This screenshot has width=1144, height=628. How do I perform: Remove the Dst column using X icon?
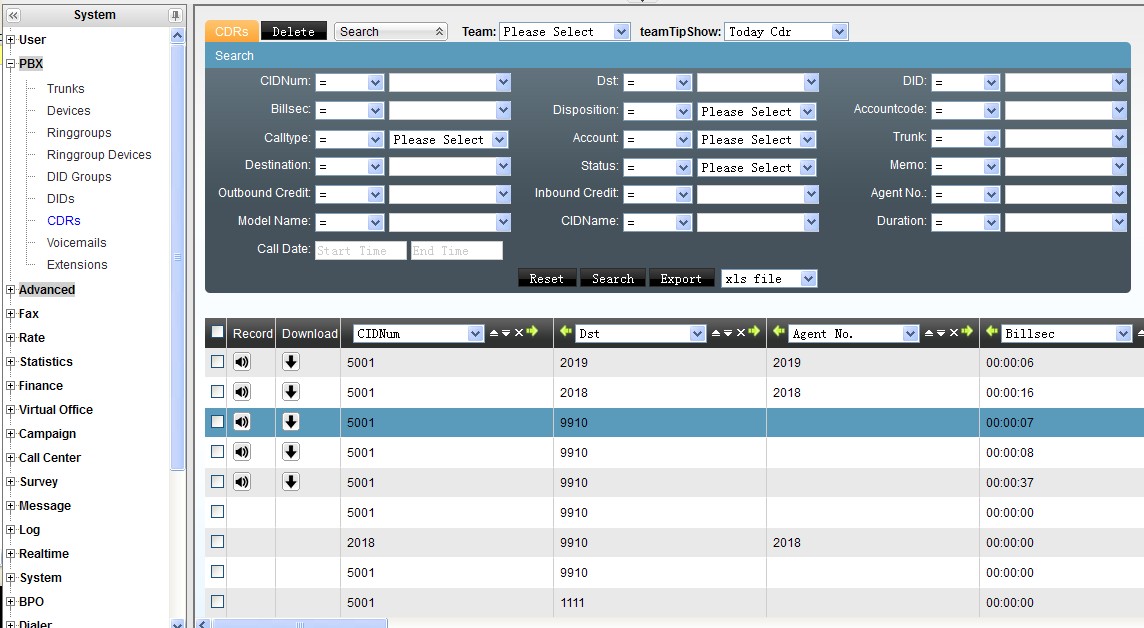tap(741, 333)
